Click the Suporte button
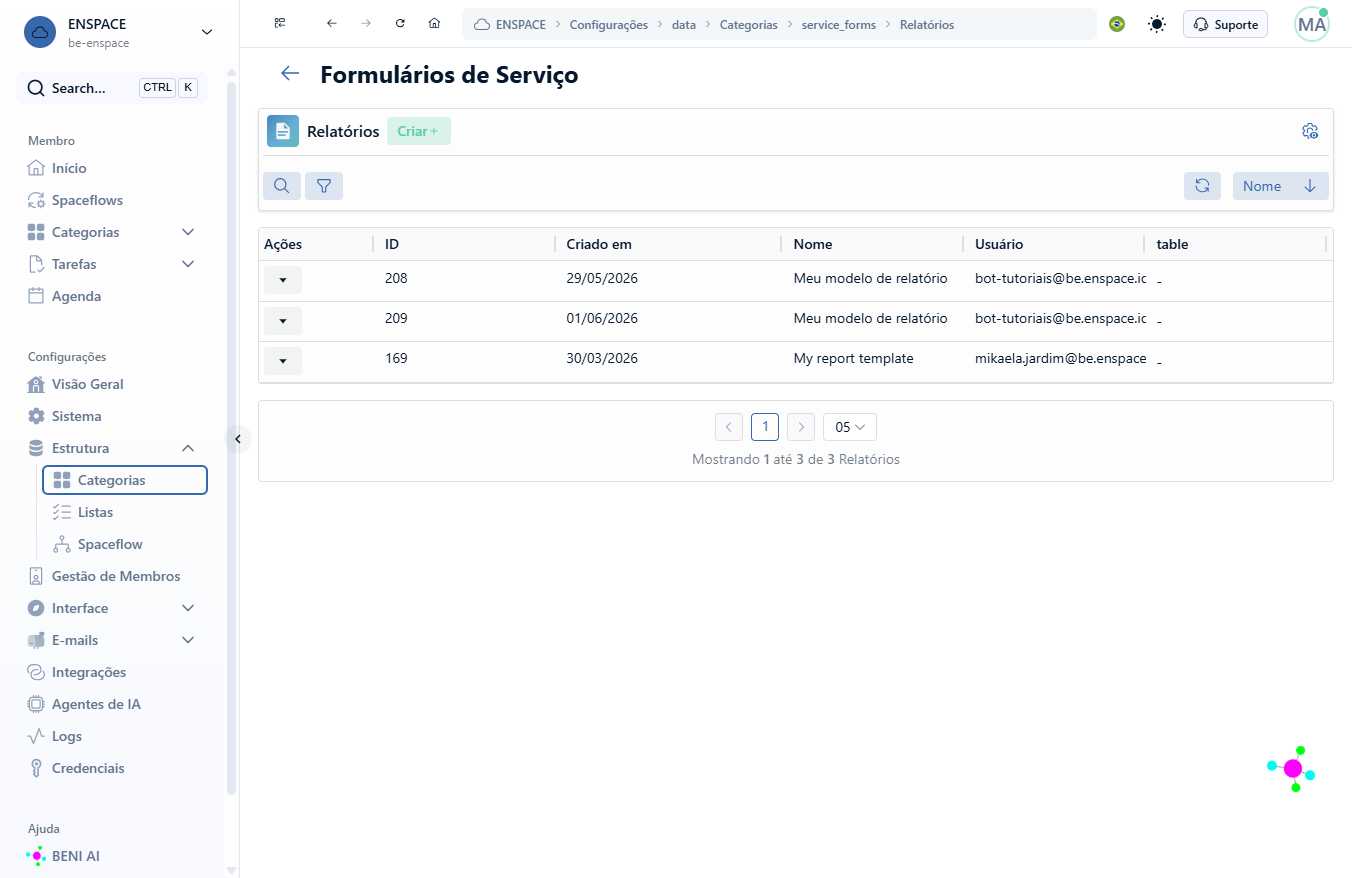Screen dimensions: 1352x878 click(x=1225, y=24)
